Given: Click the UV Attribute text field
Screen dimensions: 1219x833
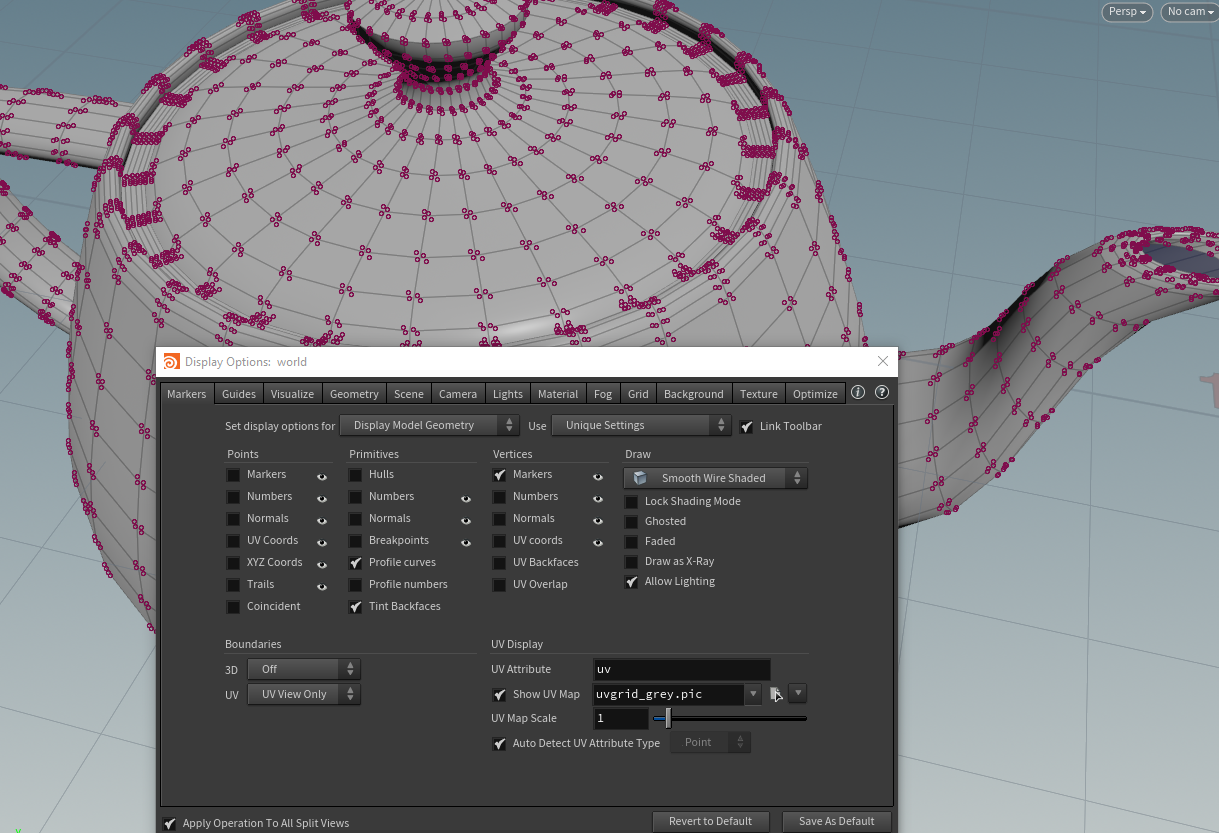Looking at the screenshot, I should point(681,670).
